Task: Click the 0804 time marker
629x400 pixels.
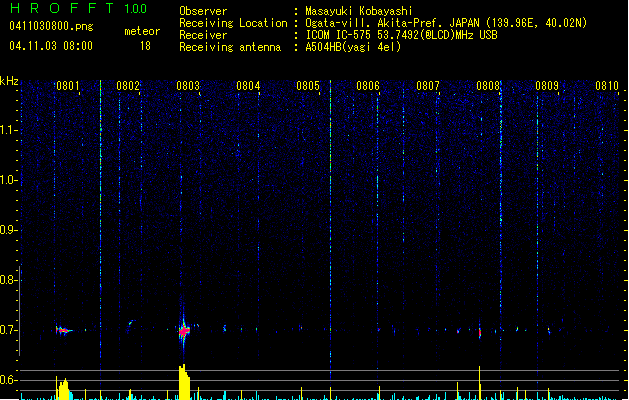Action: [248, 86]
